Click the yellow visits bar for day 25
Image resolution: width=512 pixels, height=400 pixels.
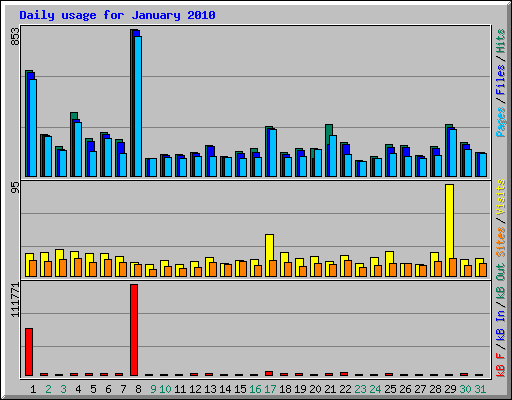pos(389,264)
